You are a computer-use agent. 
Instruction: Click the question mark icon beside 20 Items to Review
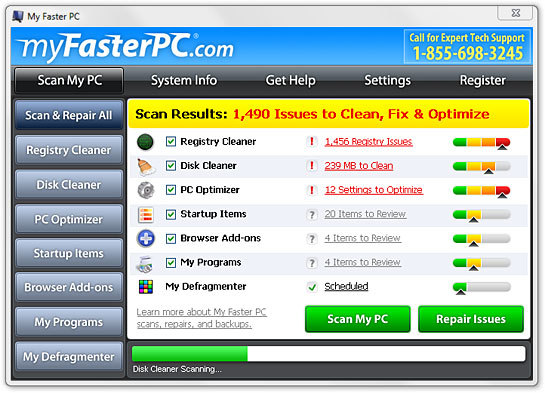point(312,214)
